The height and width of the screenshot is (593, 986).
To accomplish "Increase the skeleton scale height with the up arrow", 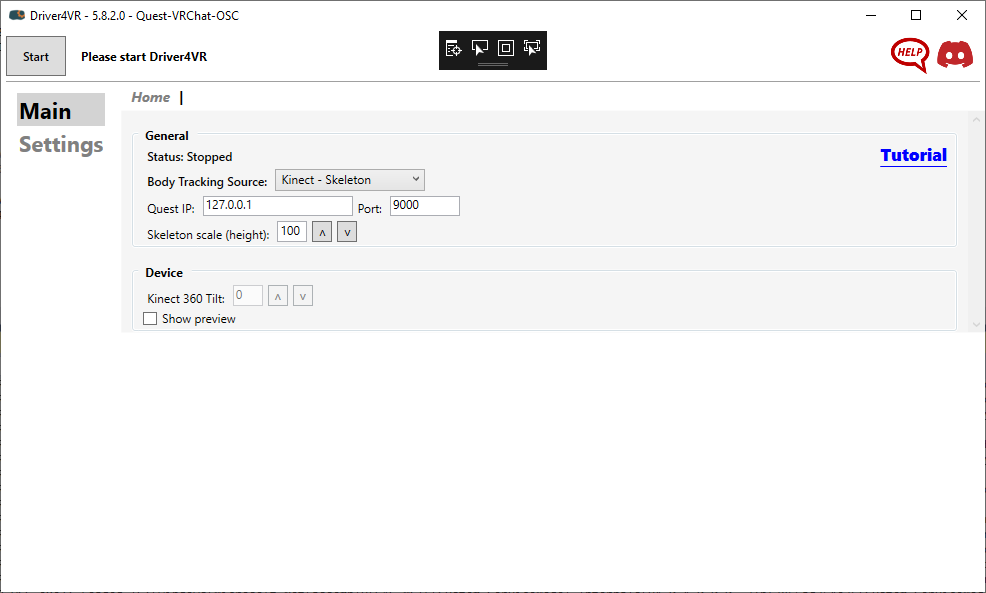I will coord(322,232).
